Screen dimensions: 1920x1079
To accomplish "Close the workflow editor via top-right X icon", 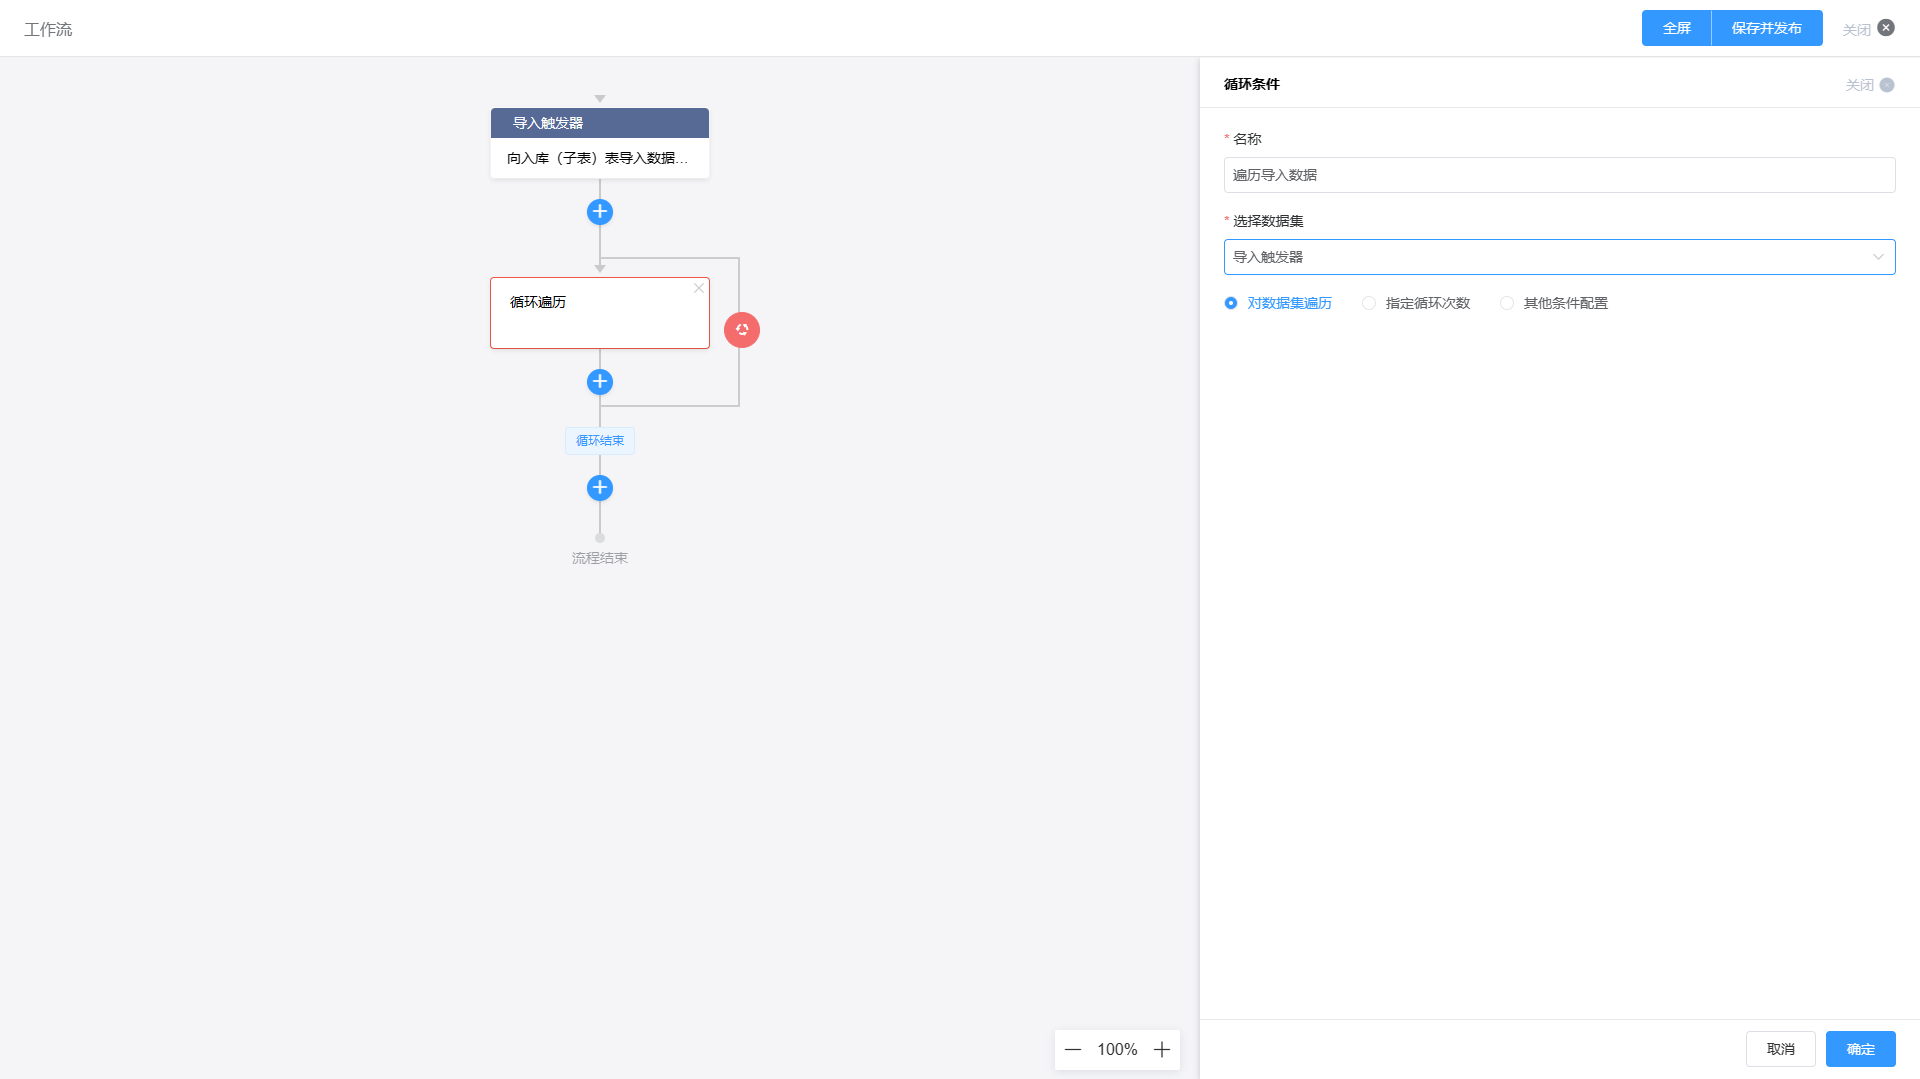I will coord(1886,28).
